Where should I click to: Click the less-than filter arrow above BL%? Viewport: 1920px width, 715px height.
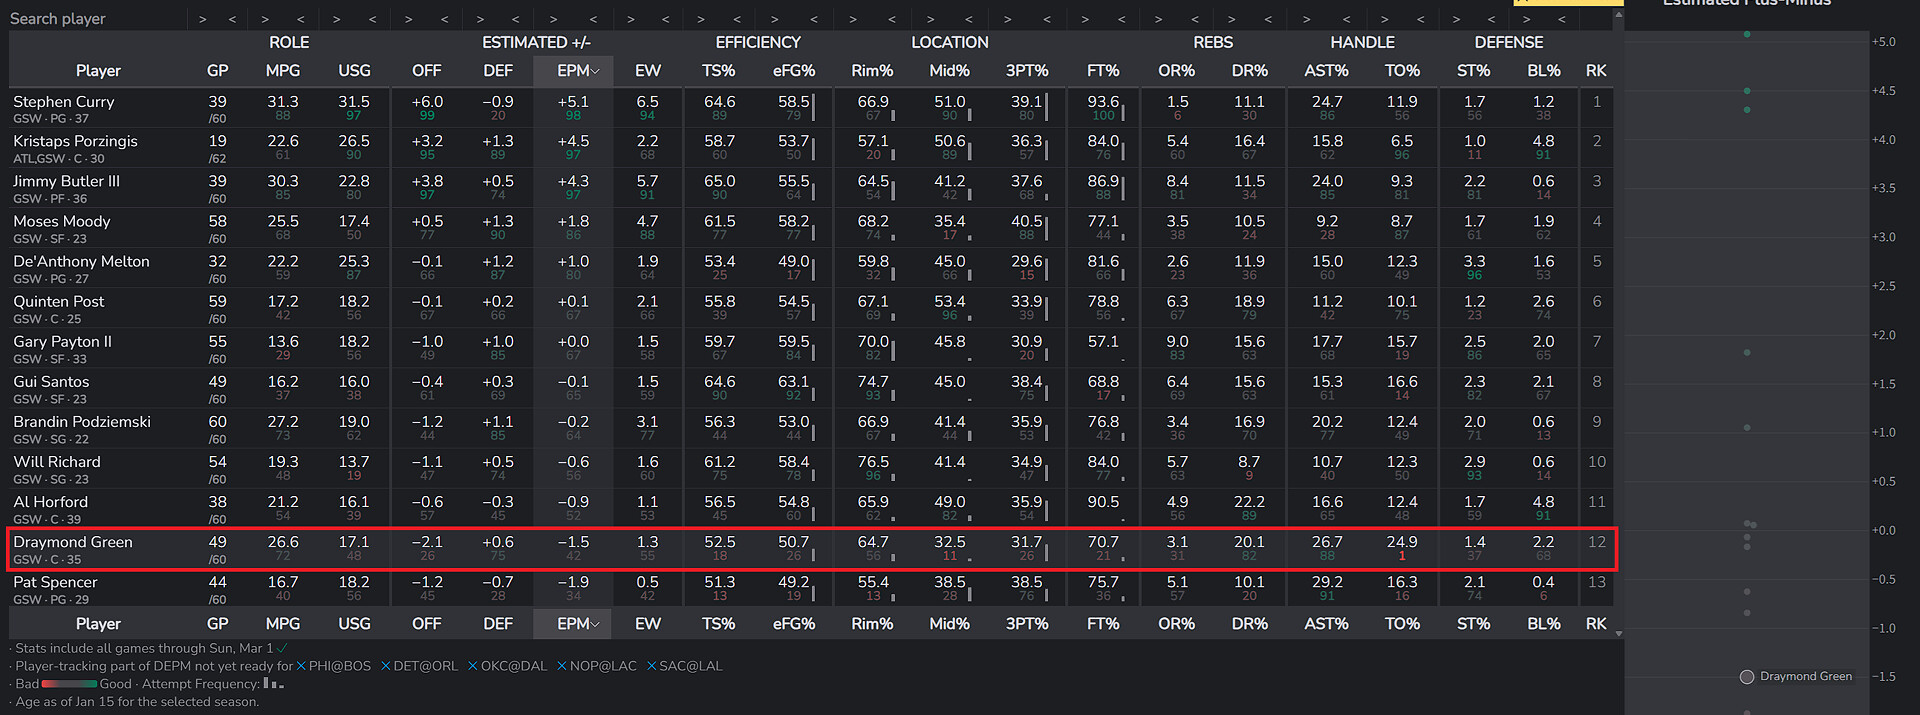tap(1562, 19)
